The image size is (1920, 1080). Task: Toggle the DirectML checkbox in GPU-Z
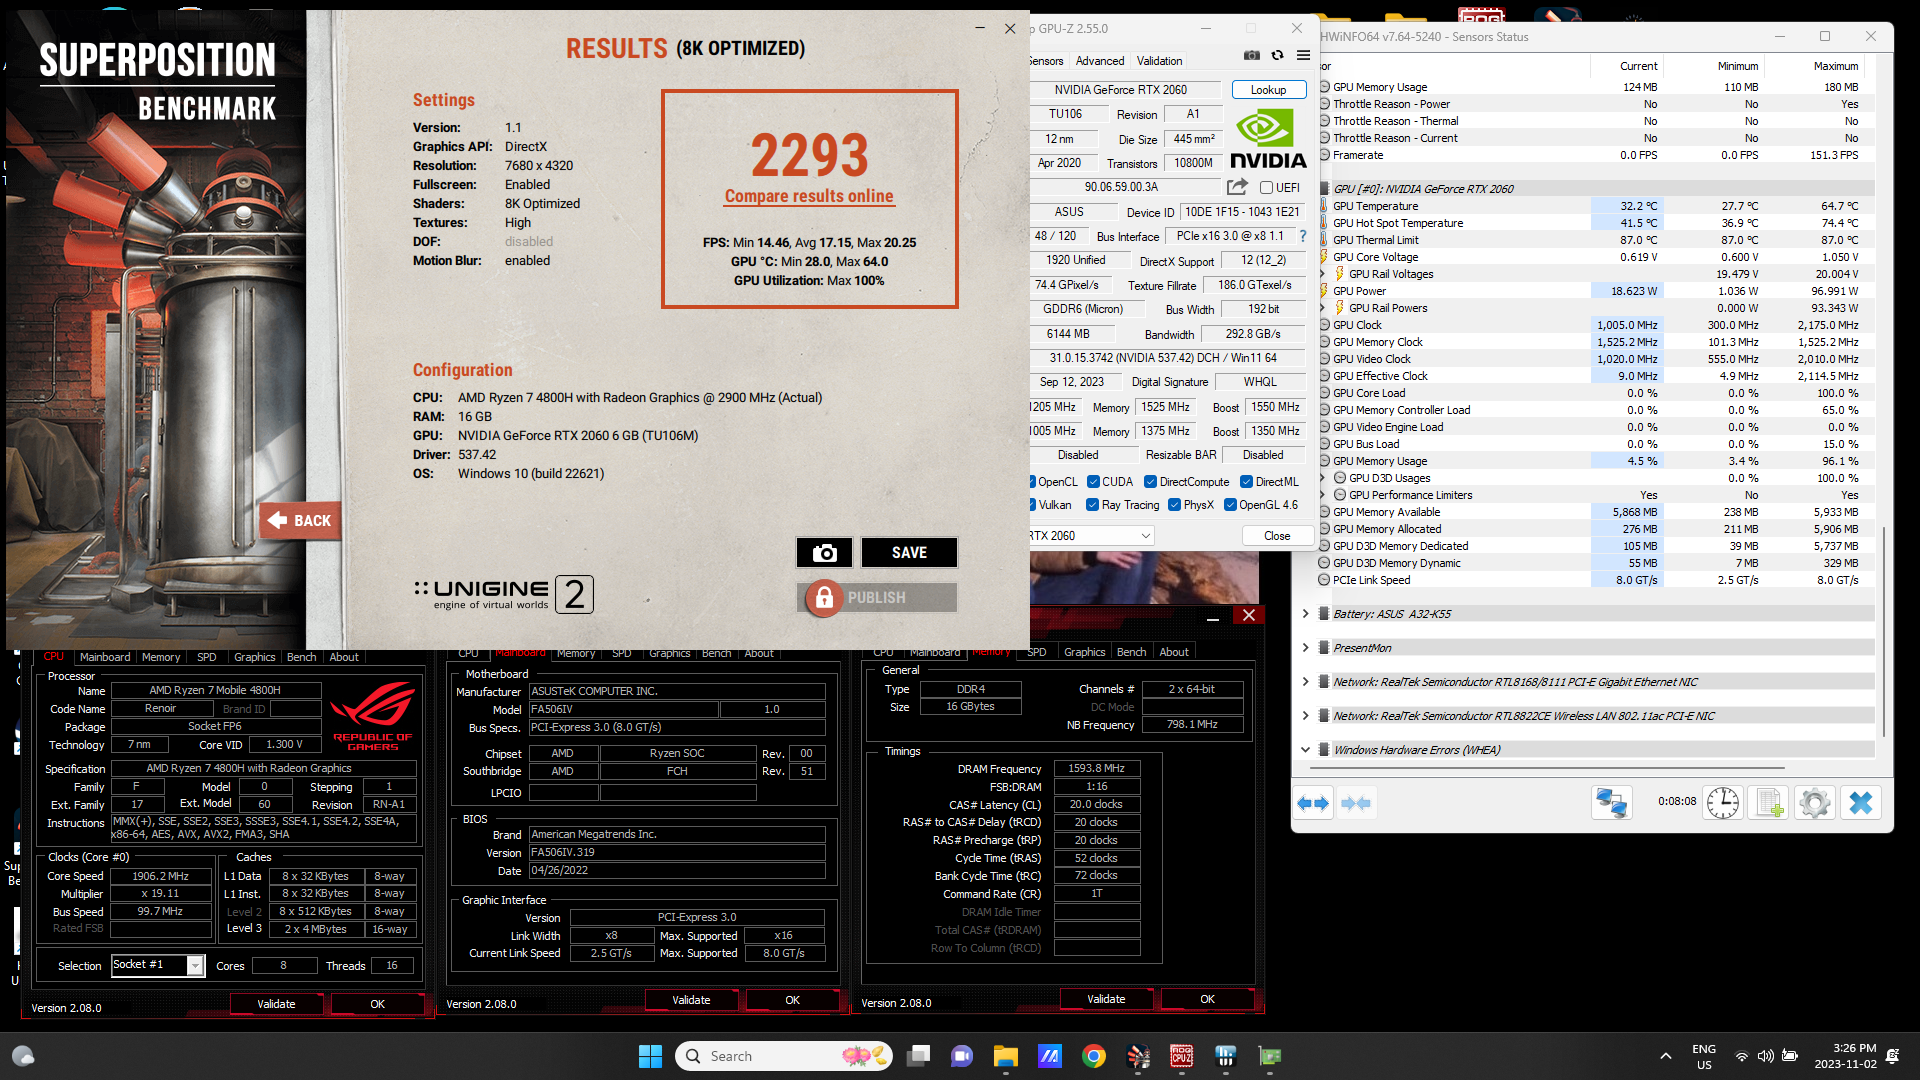coord(1246,482)
